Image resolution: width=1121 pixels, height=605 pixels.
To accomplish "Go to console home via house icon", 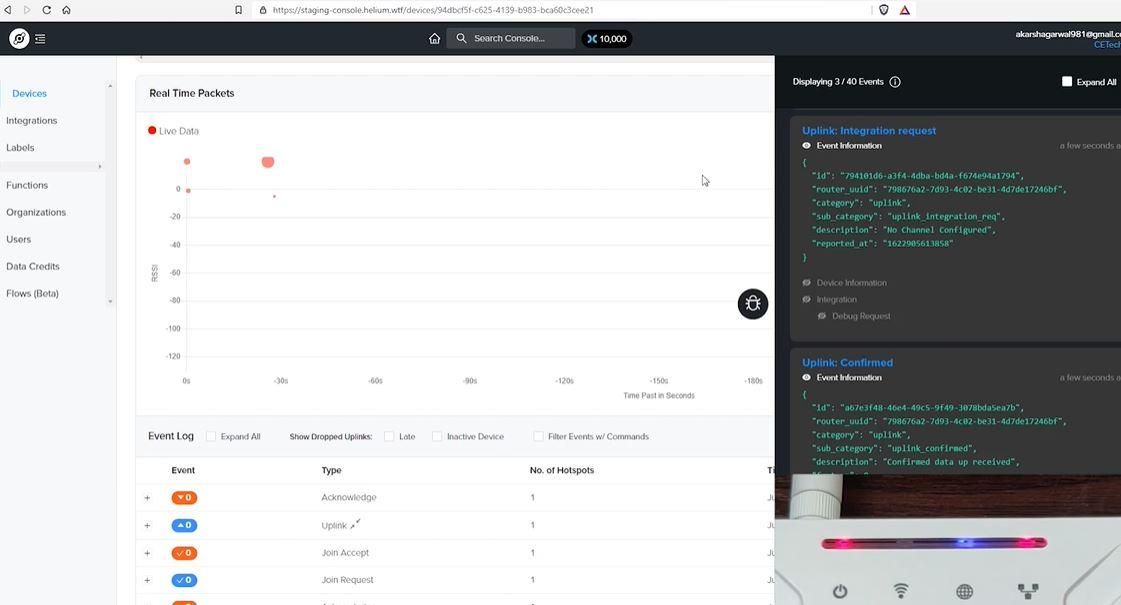I will 434,39.
